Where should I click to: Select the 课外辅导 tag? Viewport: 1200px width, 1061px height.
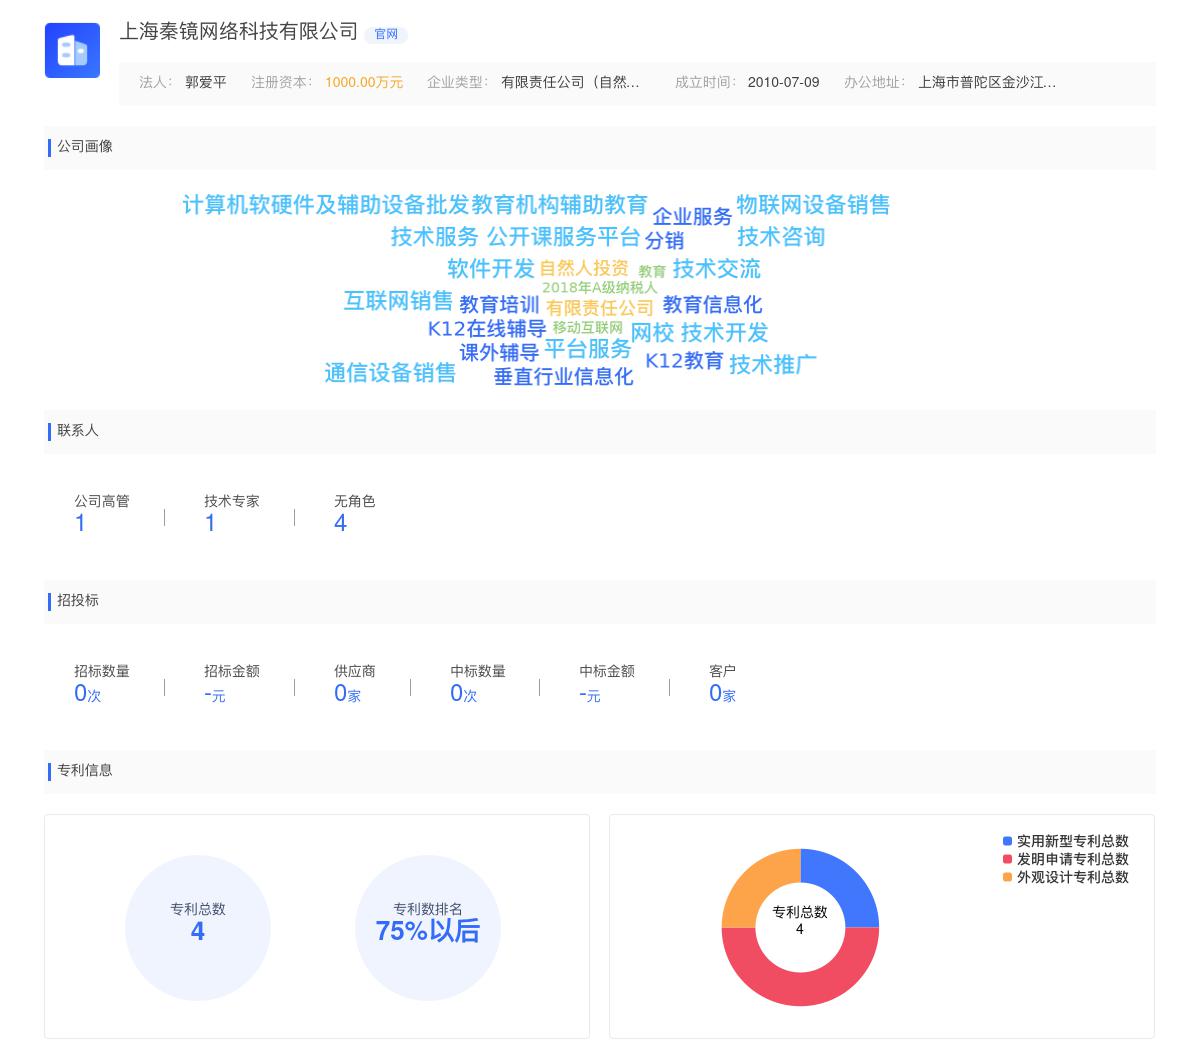click(499, 353)
